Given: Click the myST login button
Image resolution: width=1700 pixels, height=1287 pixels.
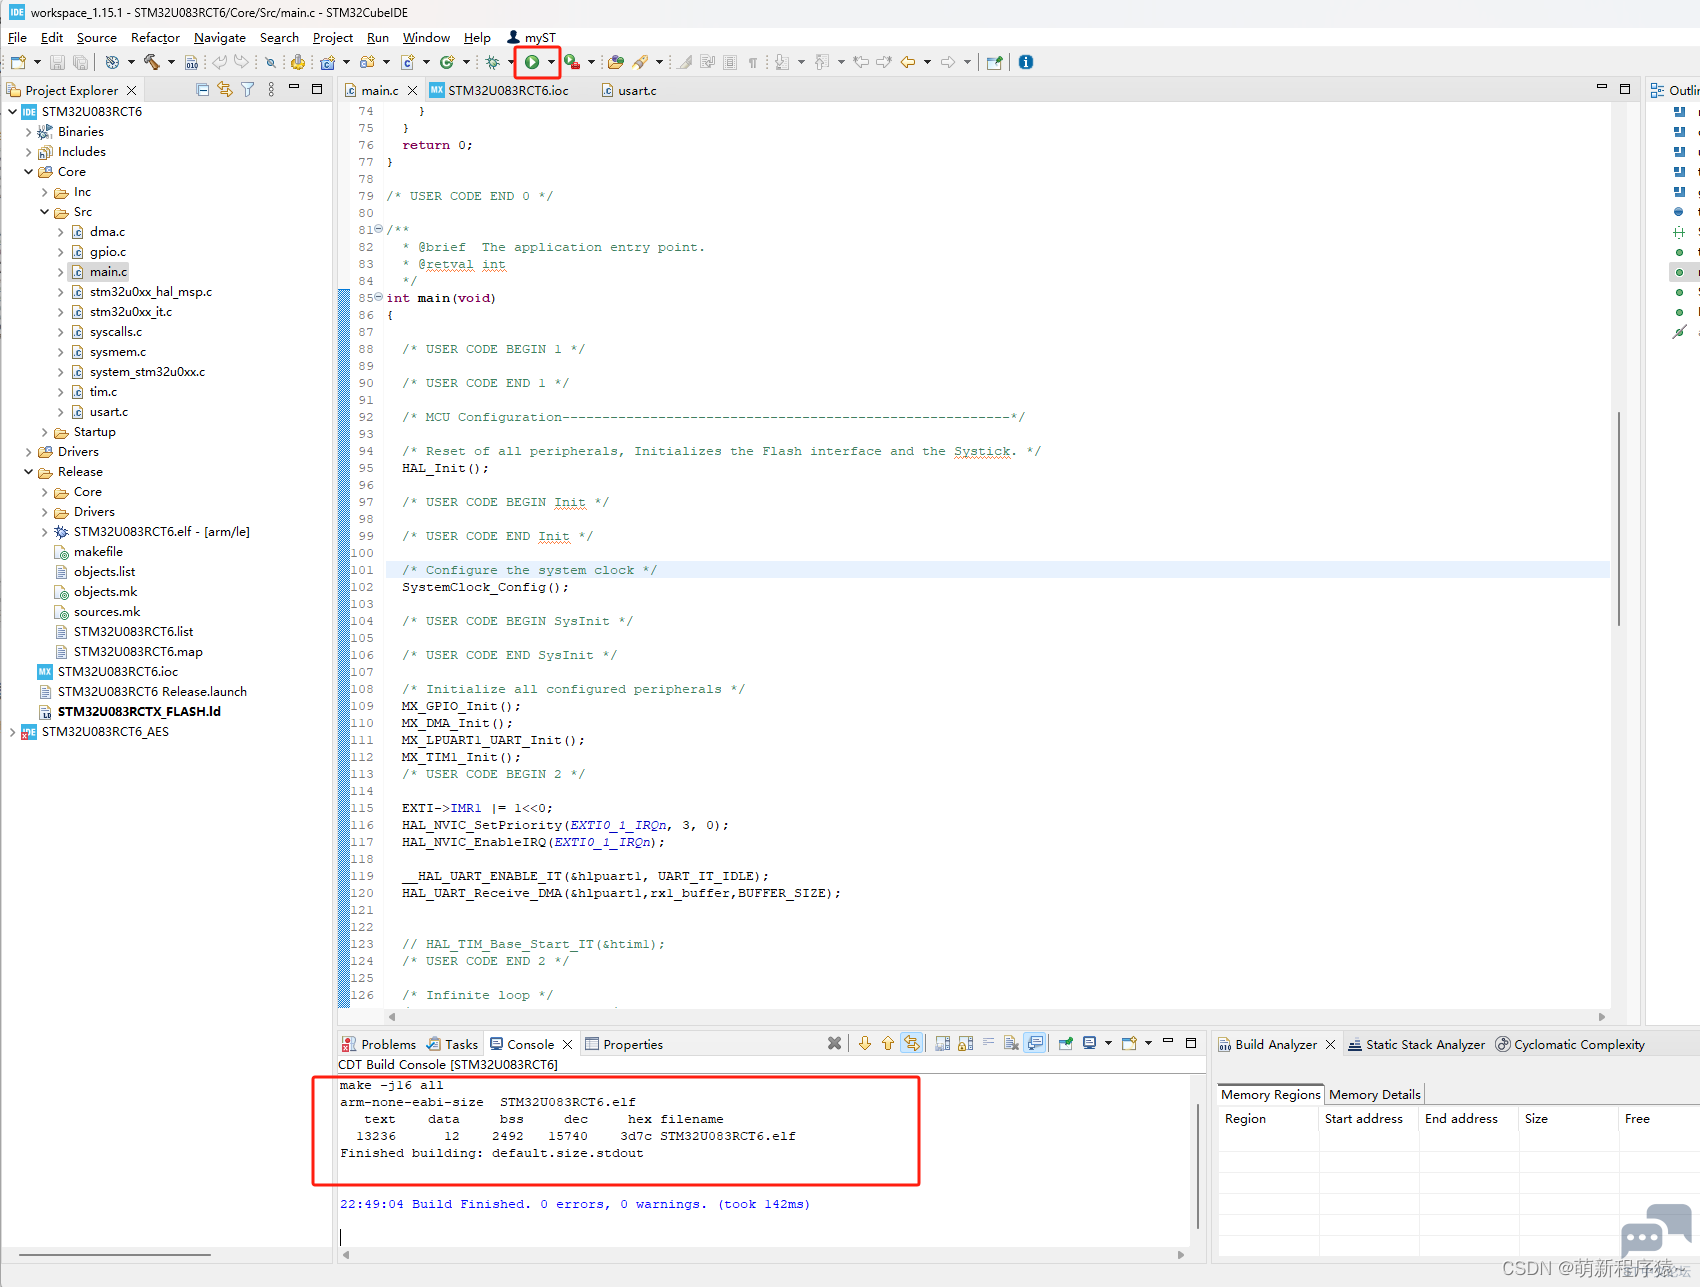Looking at the screenshot, I should pyautogui.click(x=531, y=38).
